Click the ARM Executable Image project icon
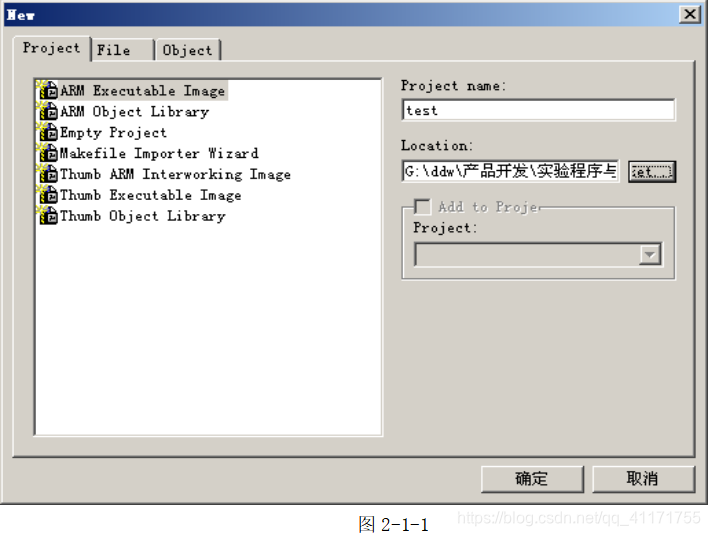Screen dimensions: 710x536 (48, 90)
